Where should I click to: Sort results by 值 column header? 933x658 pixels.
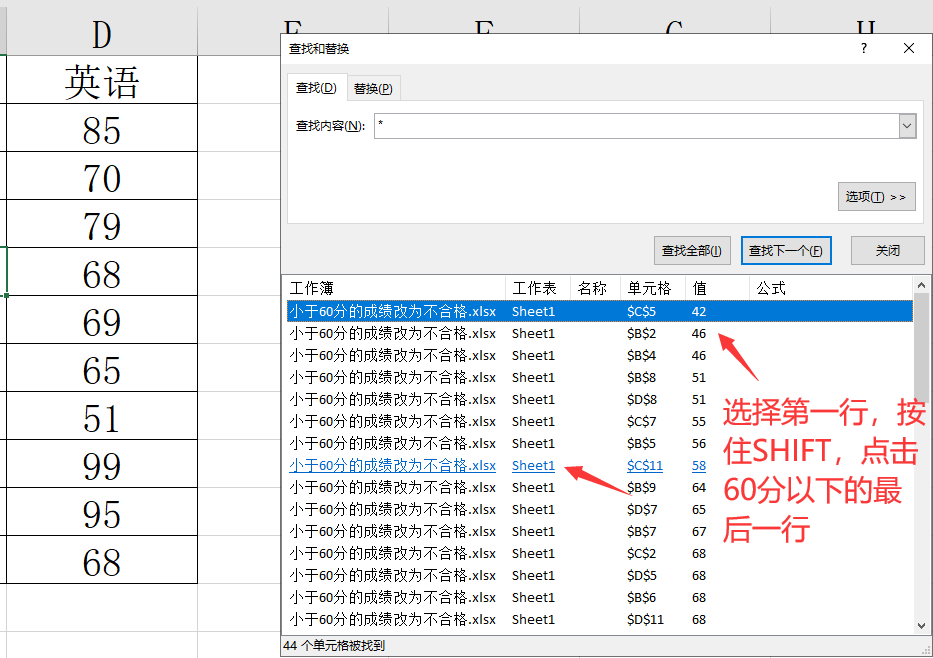click(717, 288)
